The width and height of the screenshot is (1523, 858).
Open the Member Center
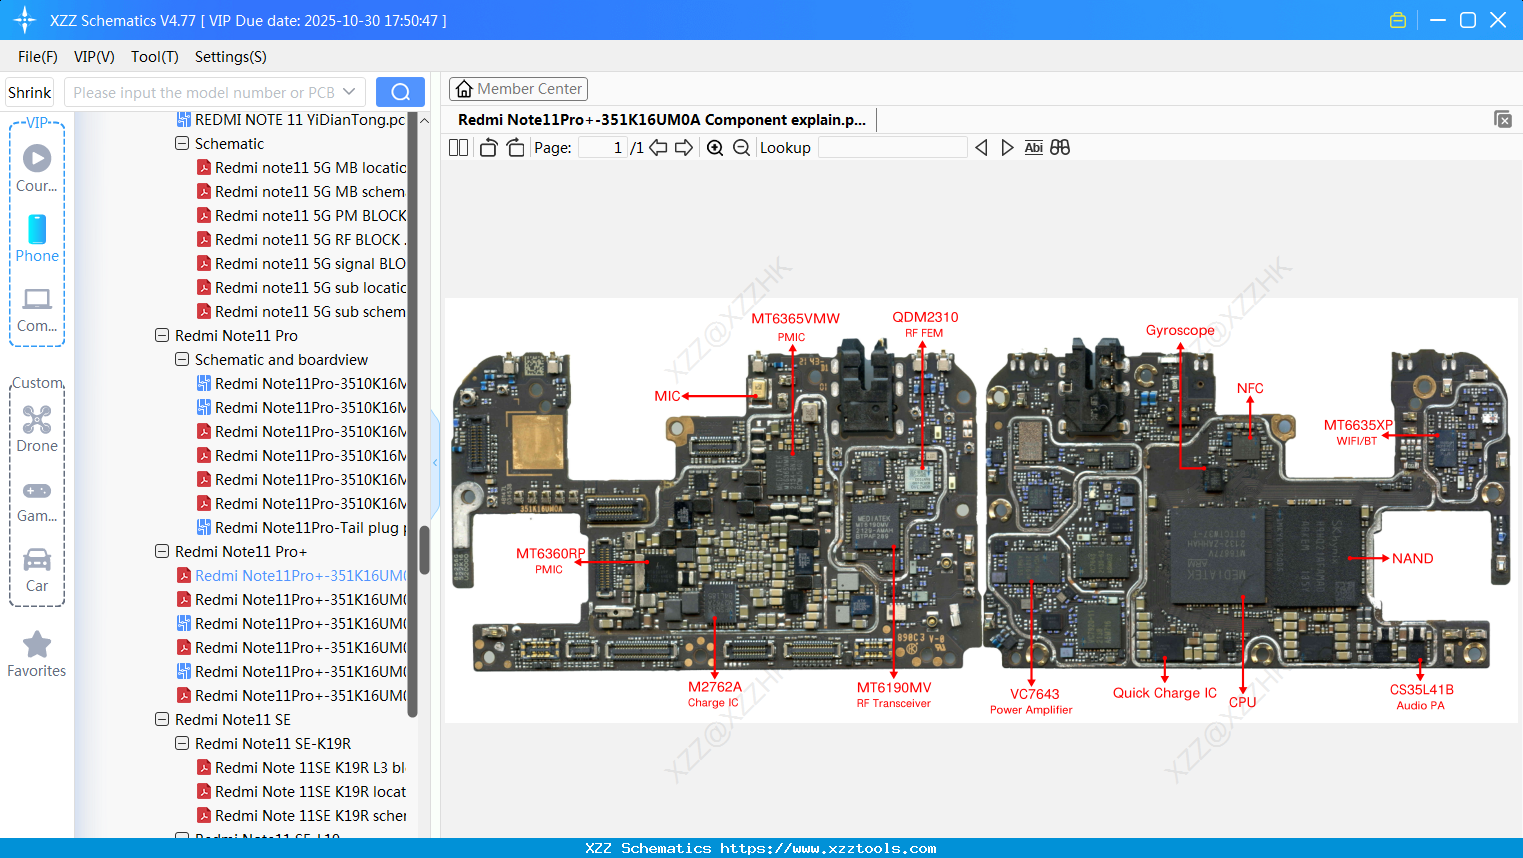coord(518,88)
